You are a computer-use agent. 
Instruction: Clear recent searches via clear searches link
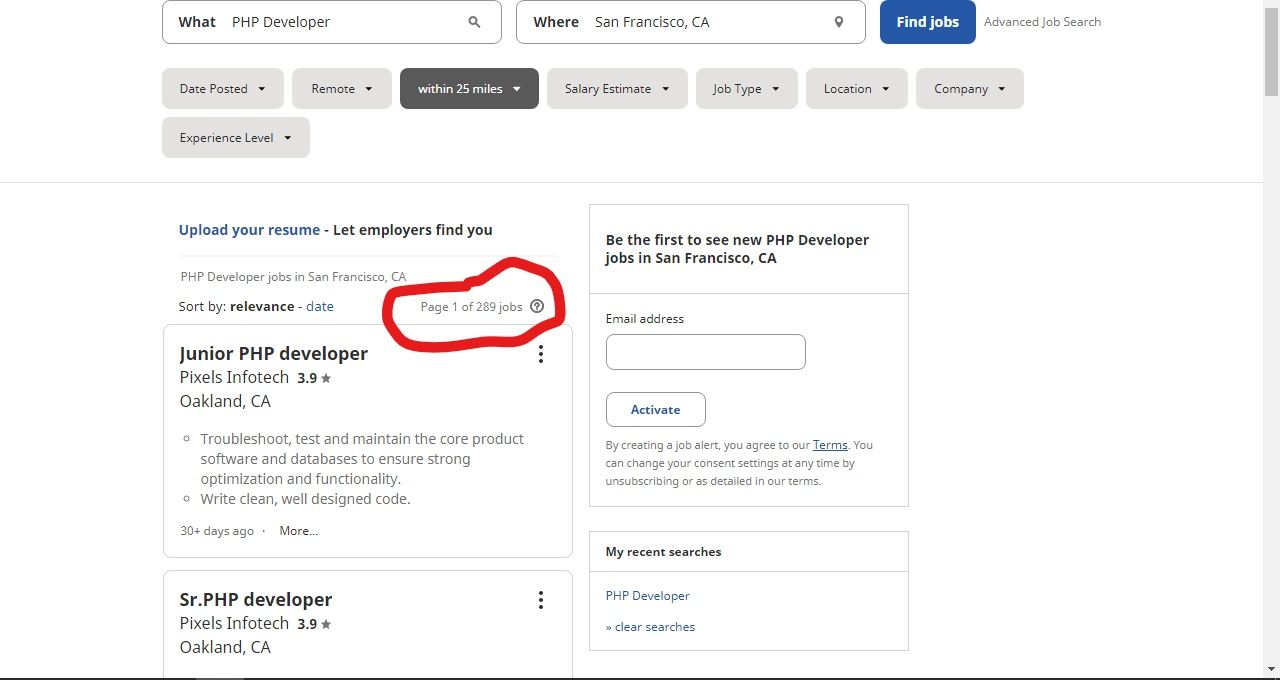(x=654, y=627)
